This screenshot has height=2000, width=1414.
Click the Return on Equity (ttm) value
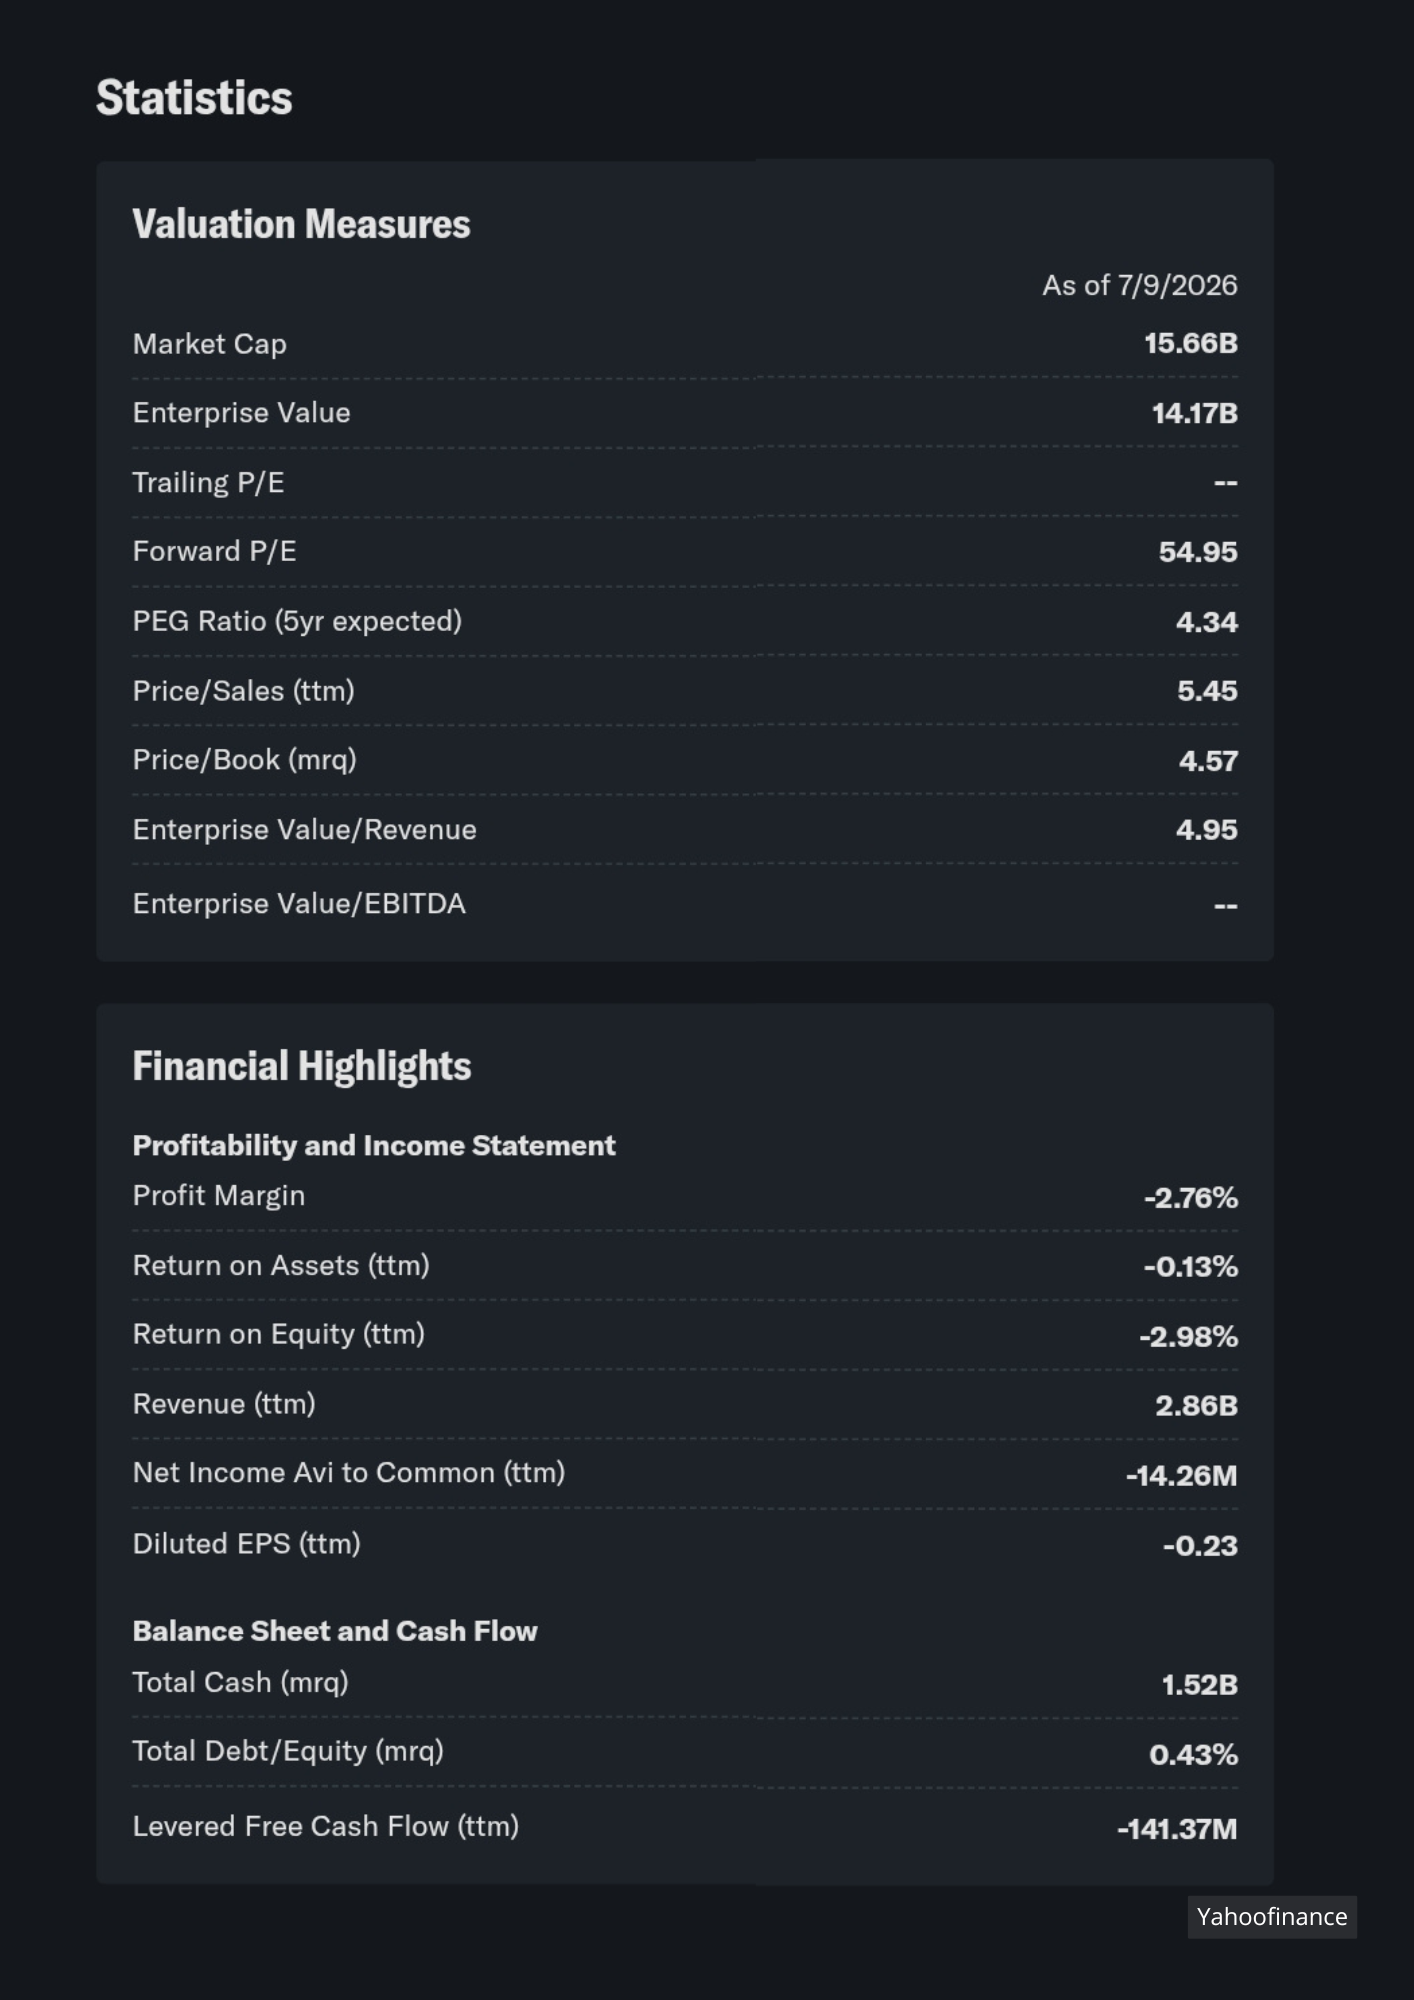click(x=1188, y=1337)
